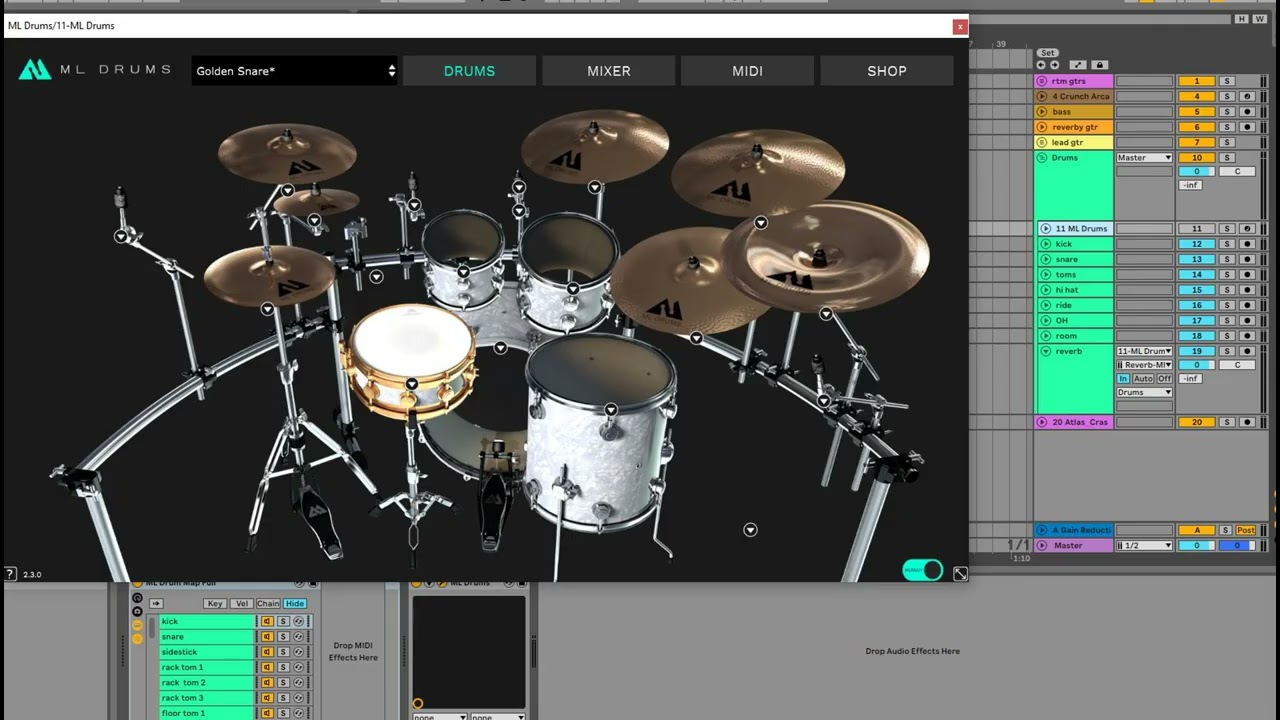1280x720 pixels.
Task: Open the help question mark in ML Drums
Action: (10, 574)
